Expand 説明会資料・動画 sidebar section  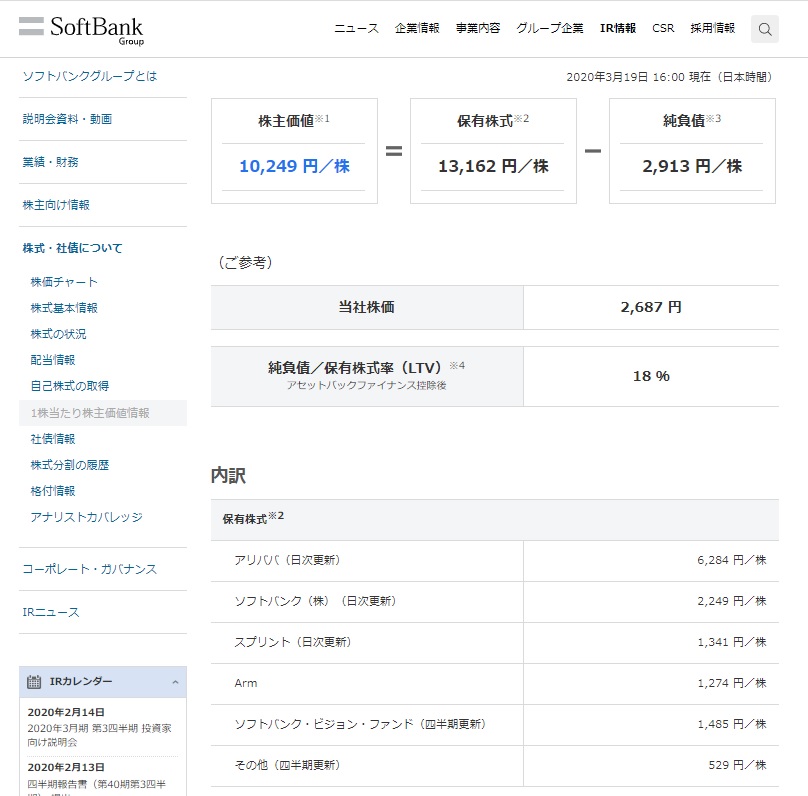click(67, 119)
